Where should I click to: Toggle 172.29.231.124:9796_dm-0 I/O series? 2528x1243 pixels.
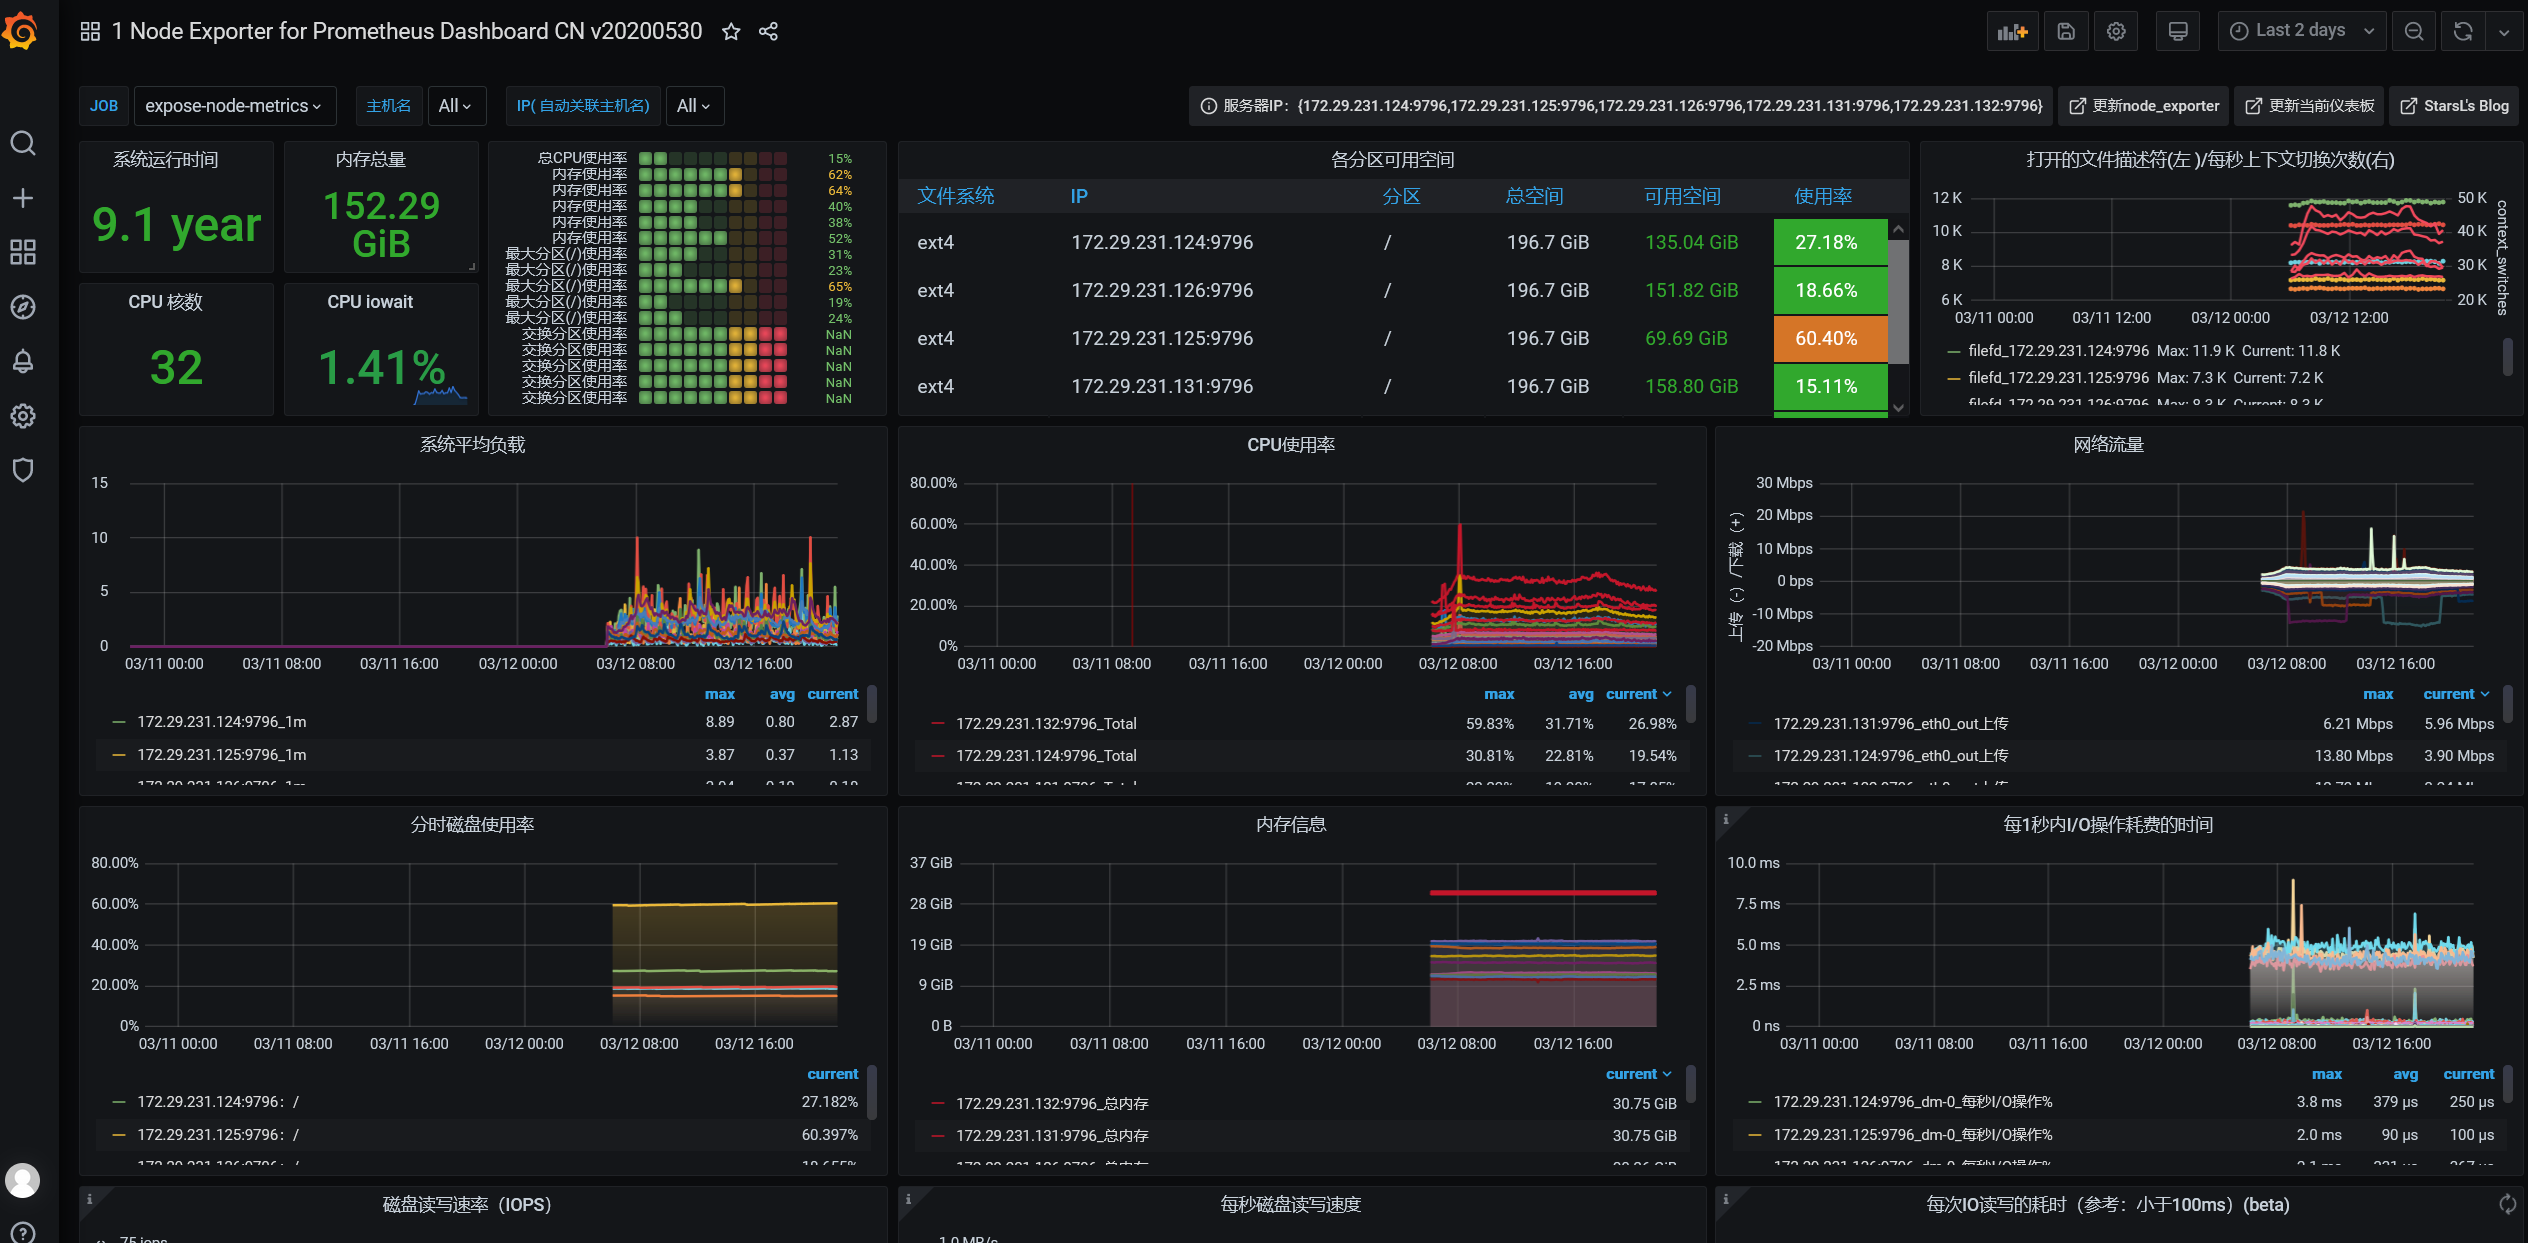pos(1912,1102)
